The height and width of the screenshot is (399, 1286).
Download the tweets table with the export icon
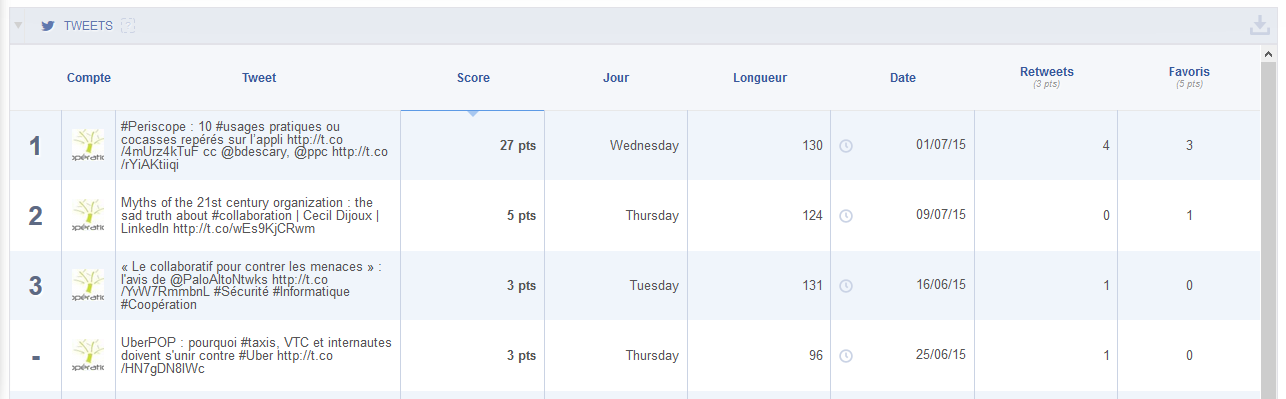tap(1259, 26)
